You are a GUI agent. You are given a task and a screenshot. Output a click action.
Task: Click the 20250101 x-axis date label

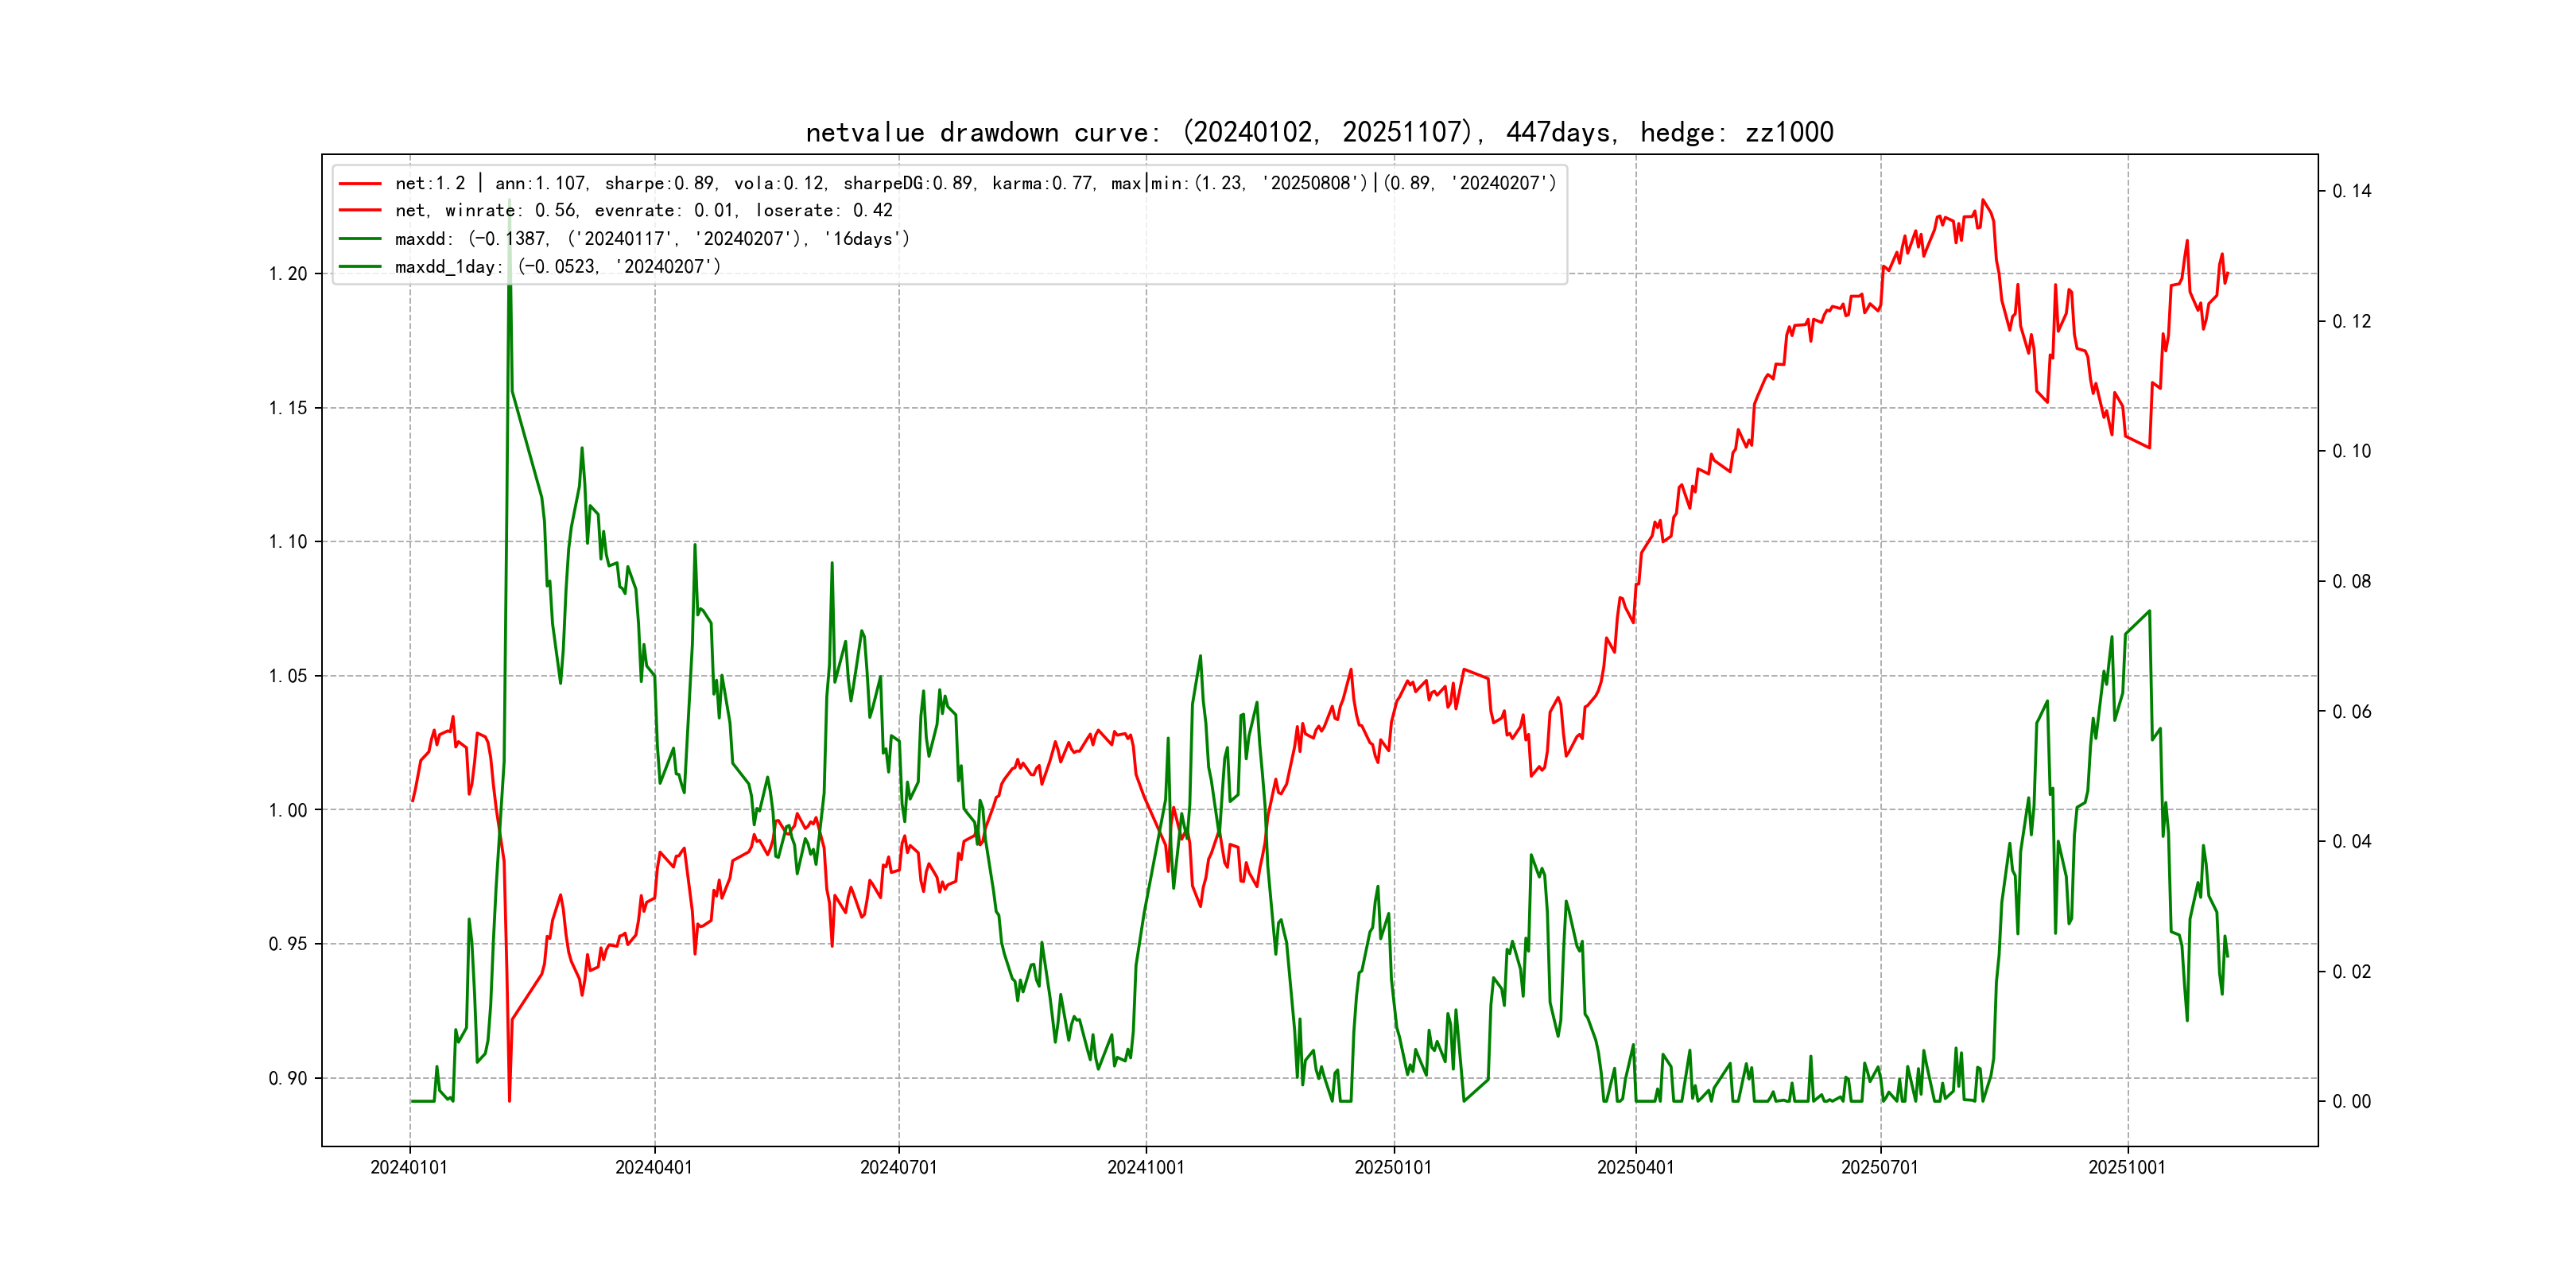(1393, 1168)
